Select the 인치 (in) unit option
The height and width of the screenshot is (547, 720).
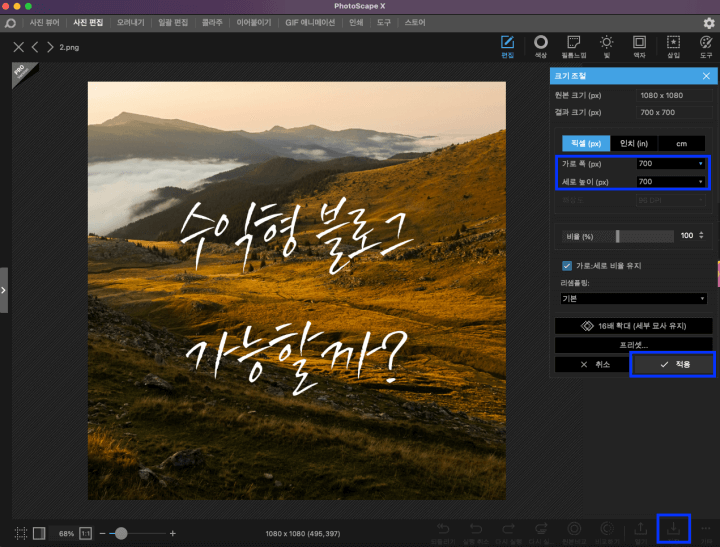pos(634,143)
